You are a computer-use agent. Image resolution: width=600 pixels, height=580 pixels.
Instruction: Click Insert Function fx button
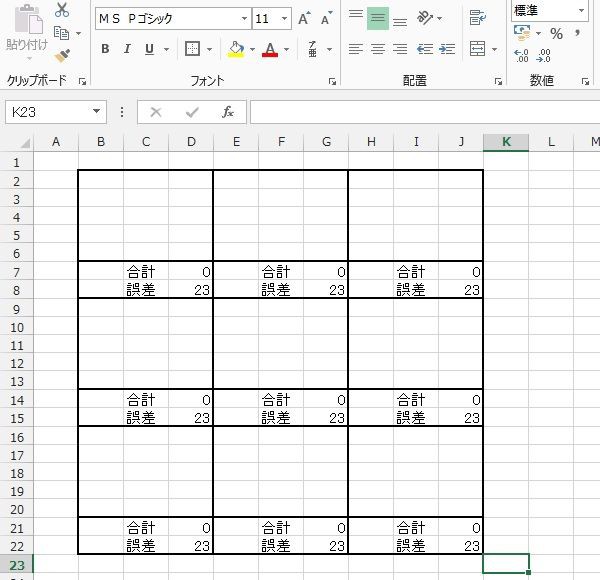point(228,112)
